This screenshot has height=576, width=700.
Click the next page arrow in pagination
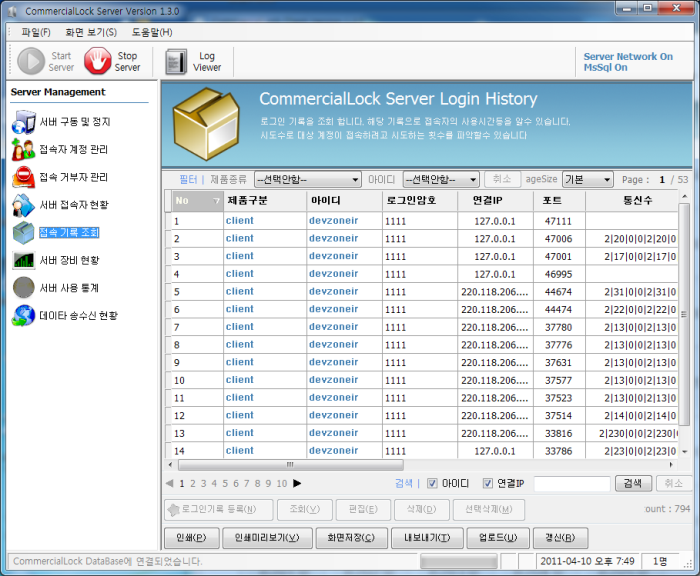[297, 483]
